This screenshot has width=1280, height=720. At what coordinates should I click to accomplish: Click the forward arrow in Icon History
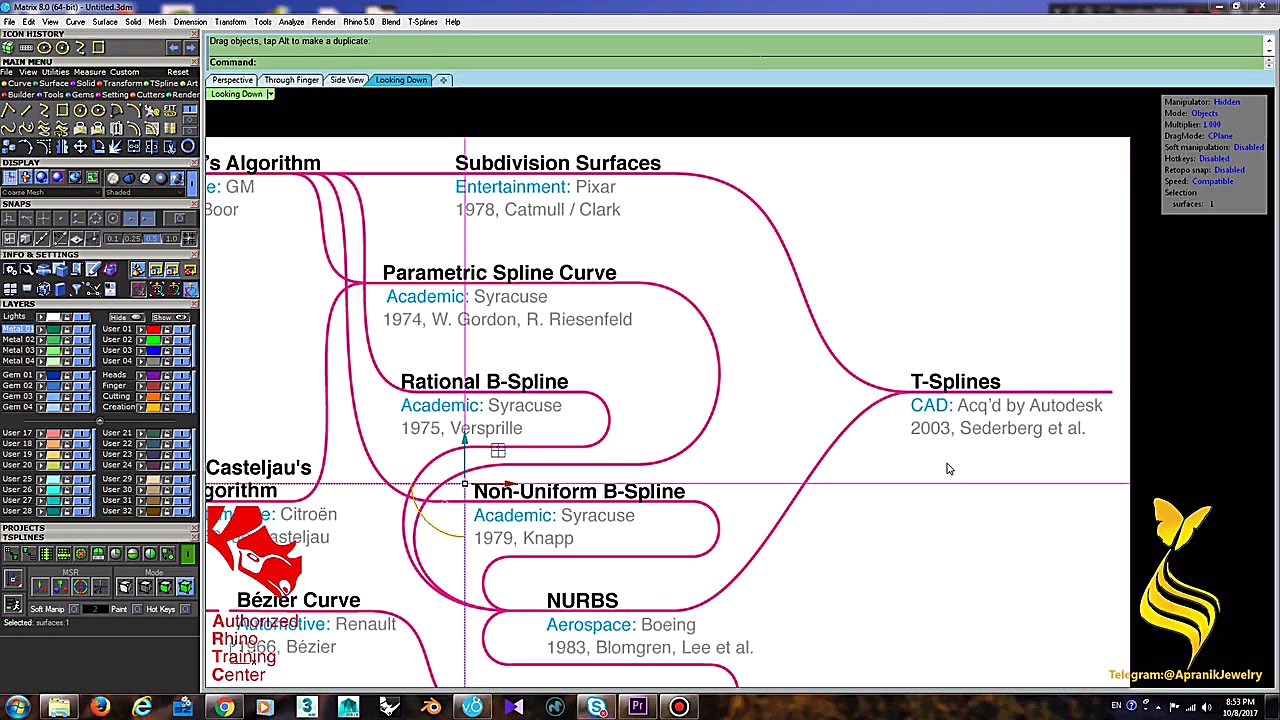coord(191,47)
